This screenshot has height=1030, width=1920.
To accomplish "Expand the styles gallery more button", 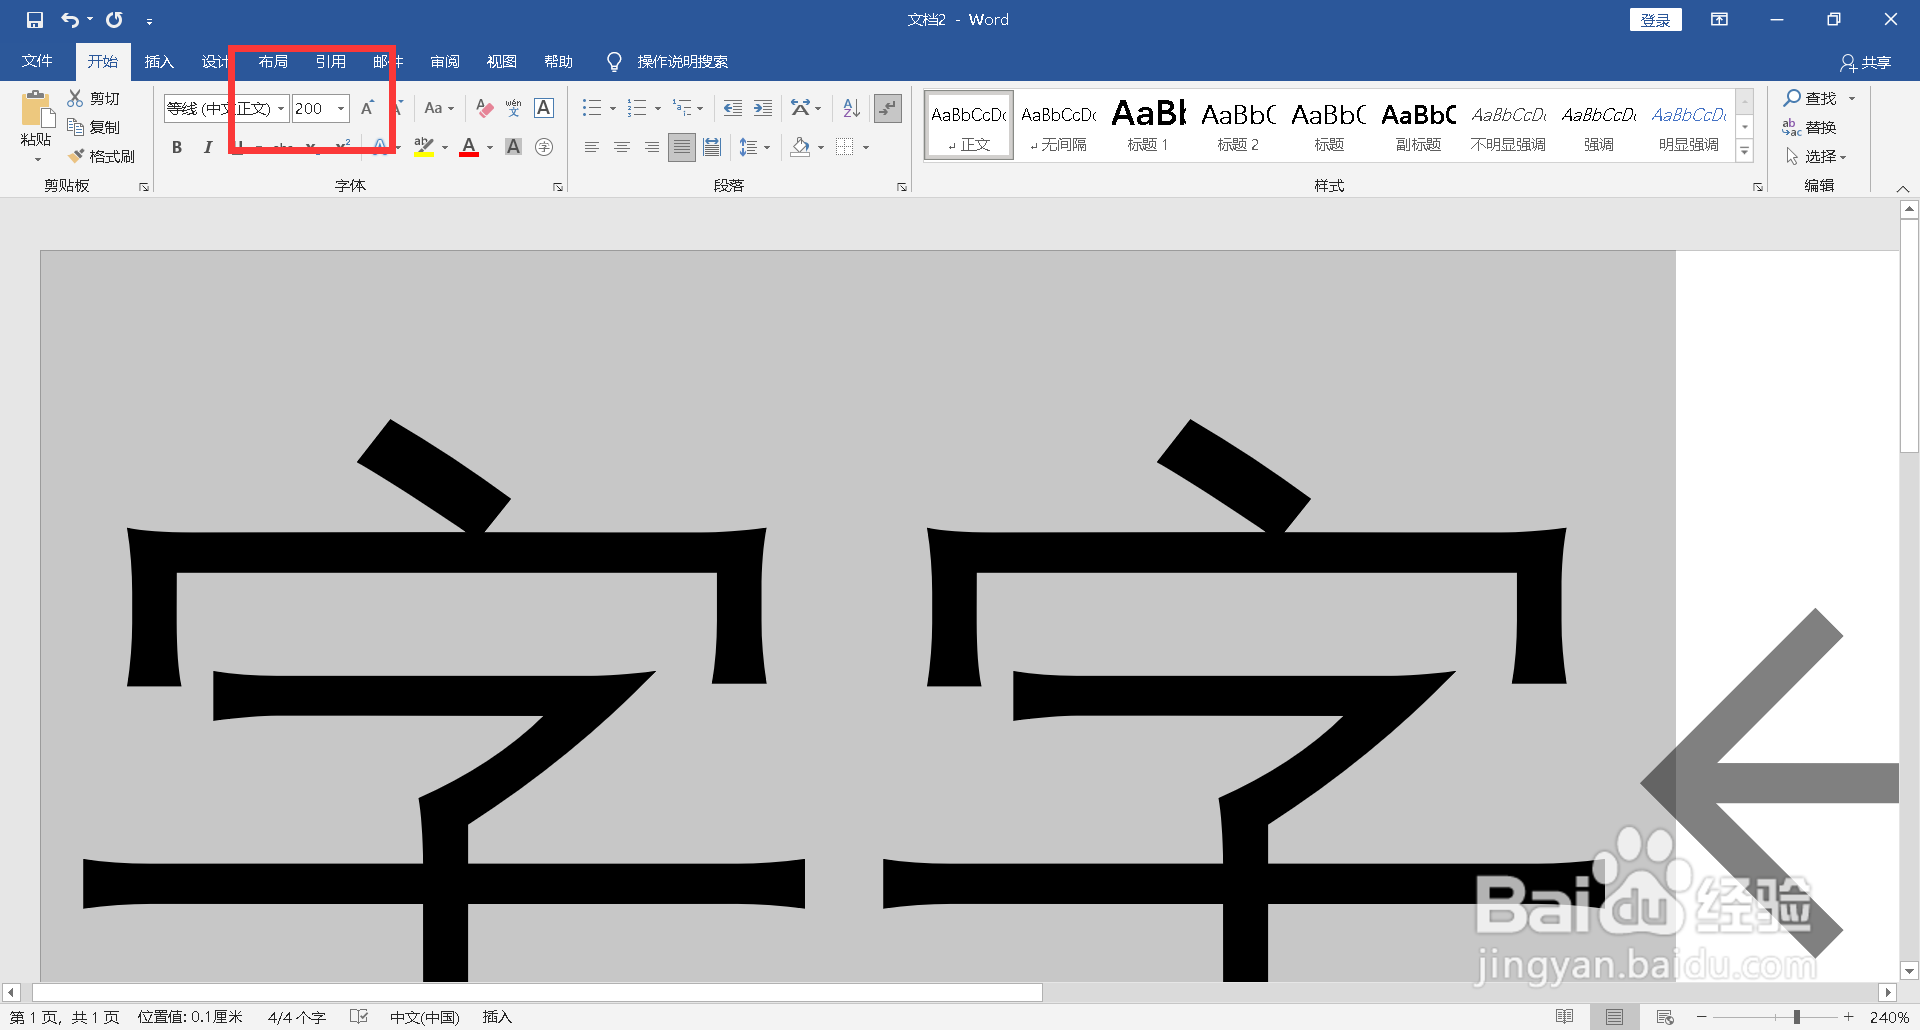I will point(1745,152).
